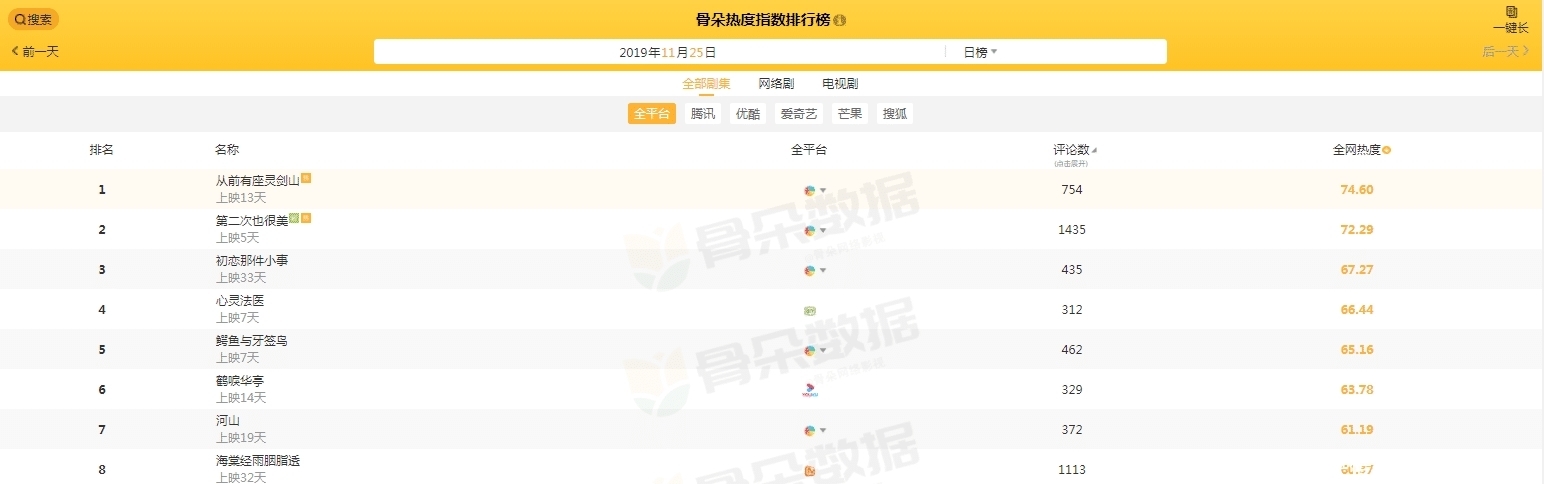This screenshot has width=1544, height=484.
Task: Open show 鹤唳华亭
Action: 240,381
